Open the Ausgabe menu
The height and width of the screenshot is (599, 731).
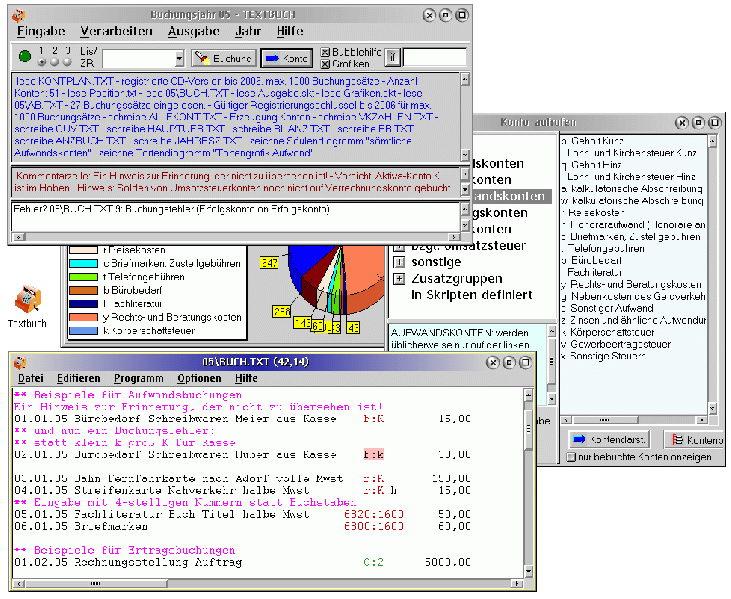193,31
